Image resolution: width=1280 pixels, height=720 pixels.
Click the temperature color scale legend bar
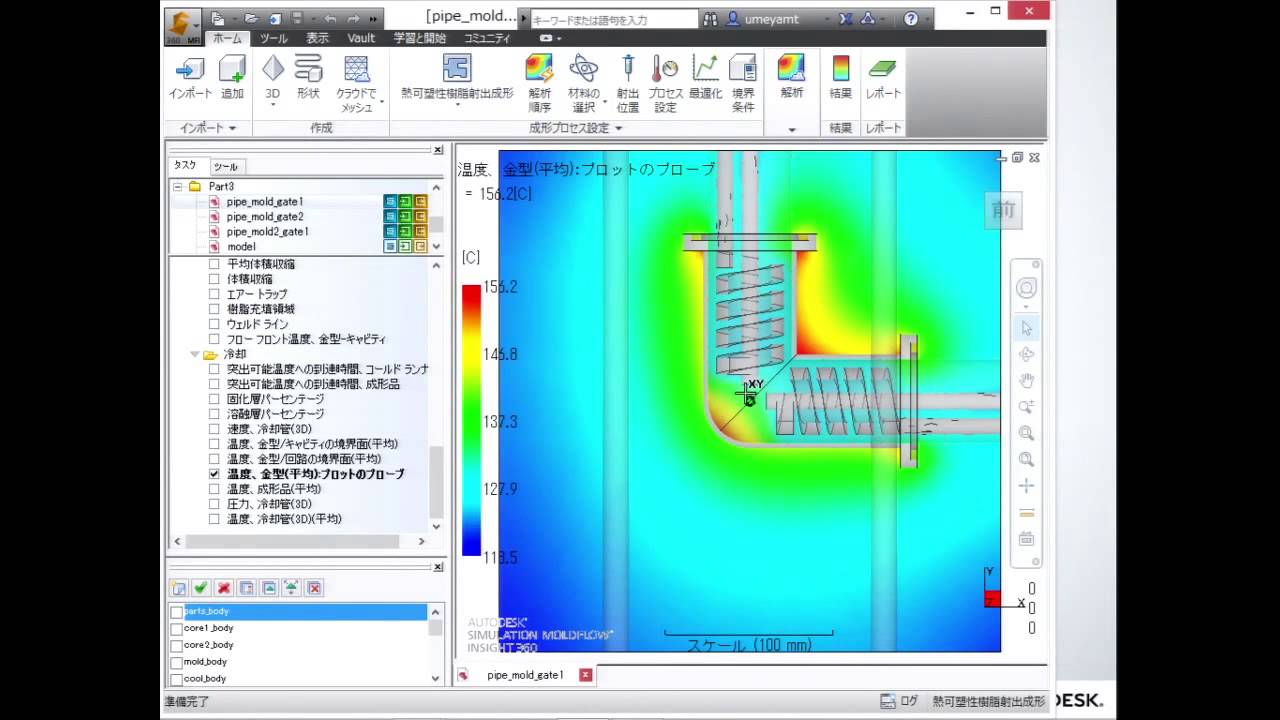(471, 420)
